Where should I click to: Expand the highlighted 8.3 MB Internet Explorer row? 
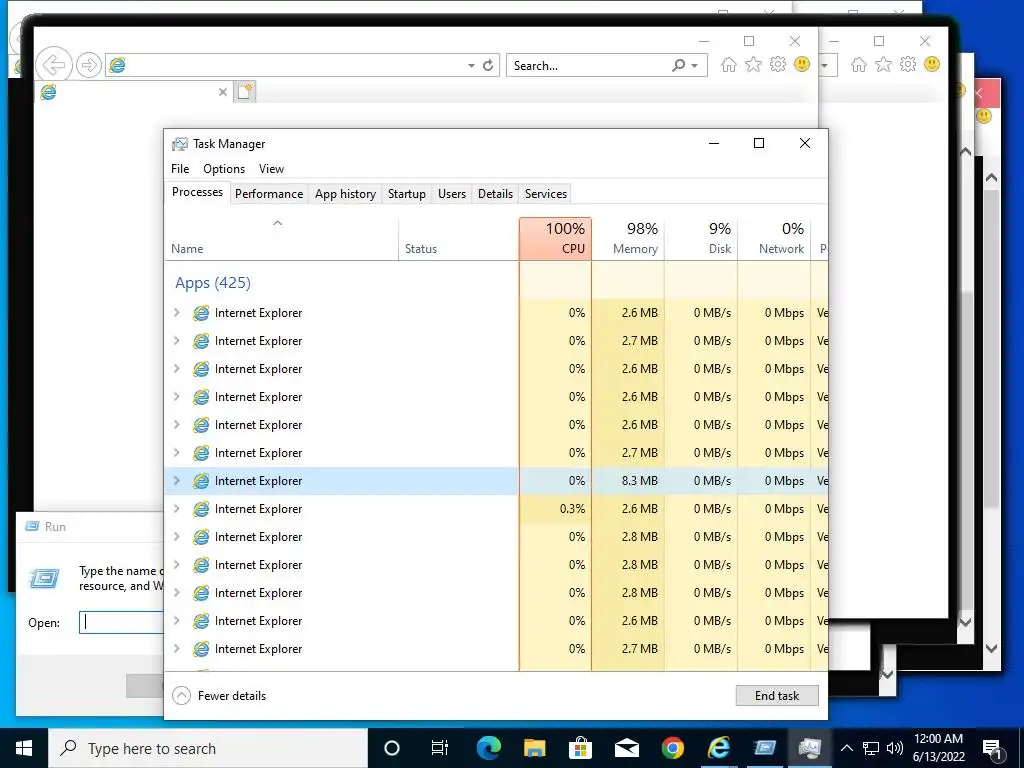pyautogui.click(x=176, y=481)
